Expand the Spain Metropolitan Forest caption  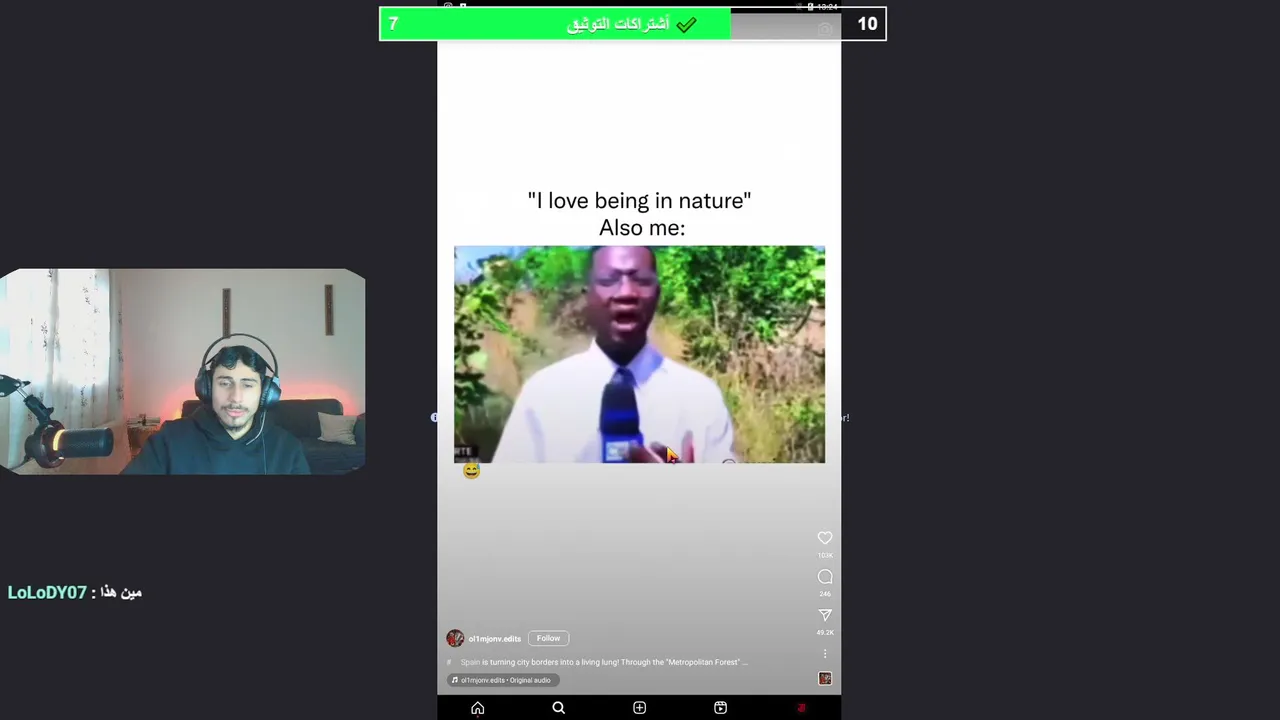[604, 662]
